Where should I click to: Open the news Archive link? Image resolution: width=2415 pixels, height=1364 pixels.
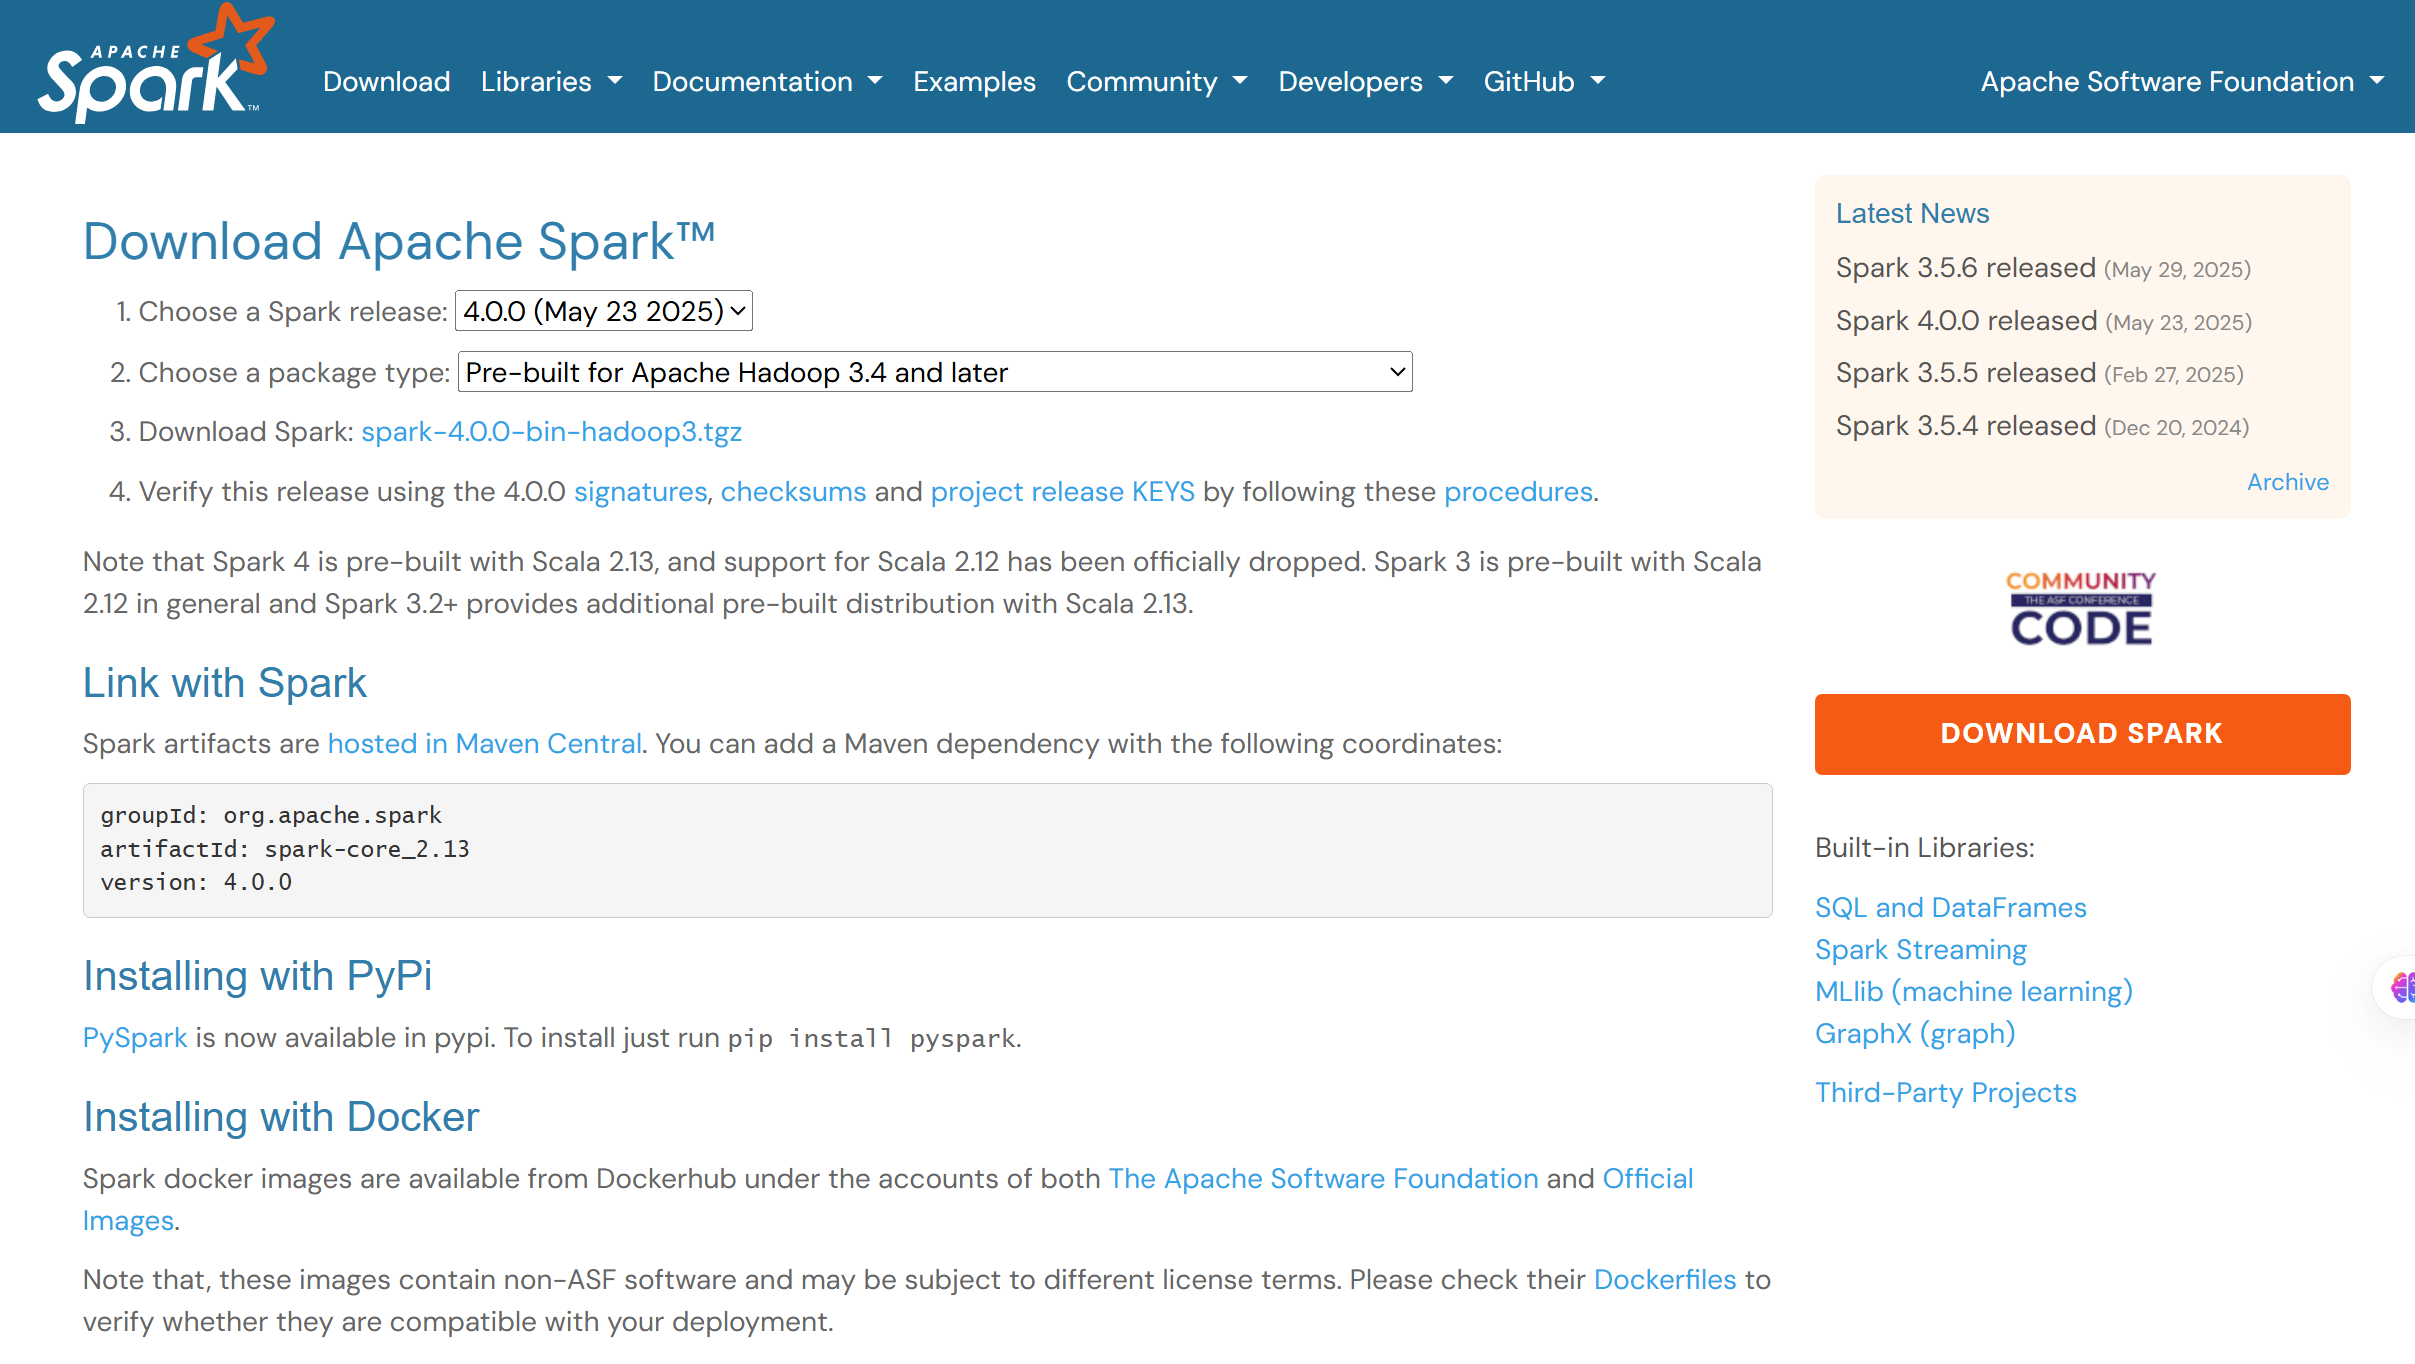(2287, 482)
